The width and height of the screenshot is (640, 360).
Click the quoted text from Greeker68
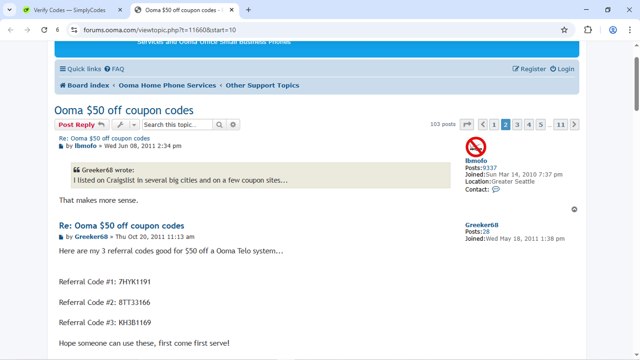[180, 180]
